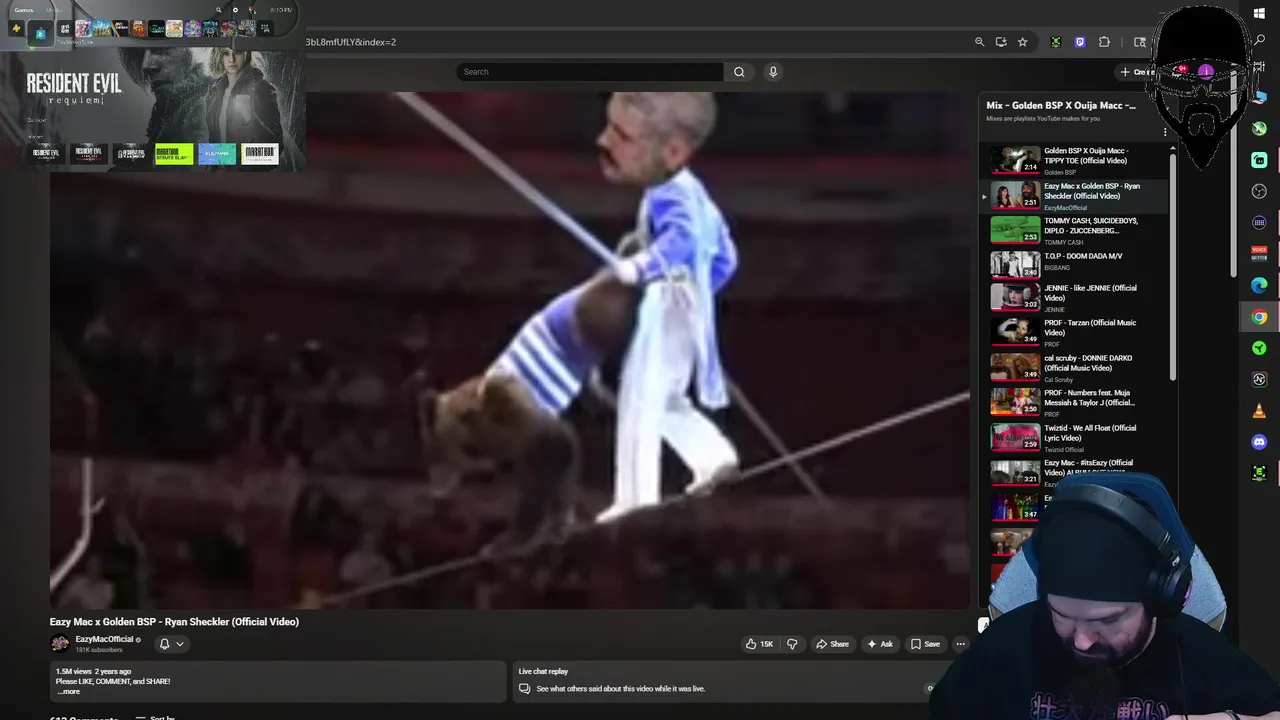Save the video to a playlist
The height and width of the screenshot is (720, 1280).
[925, 644]
